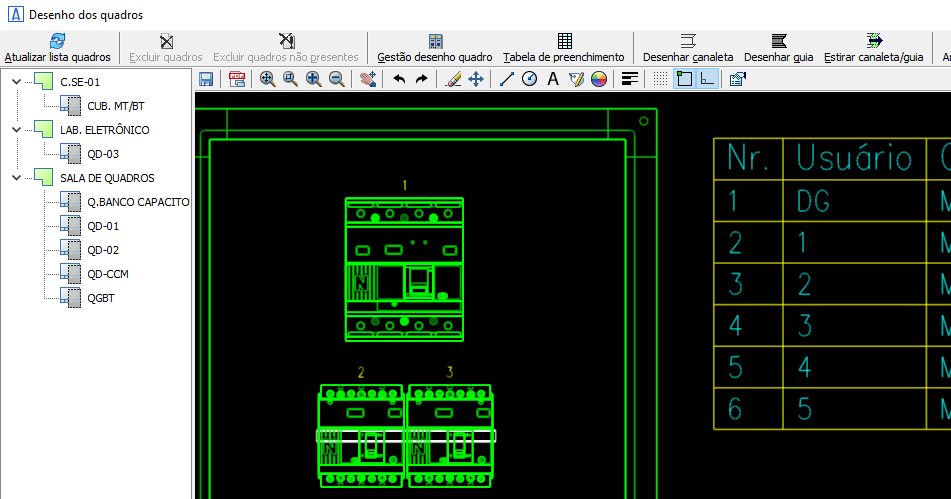The image size is (951, 499).
Task: Select the text A tool
Action: coord(553,79)
